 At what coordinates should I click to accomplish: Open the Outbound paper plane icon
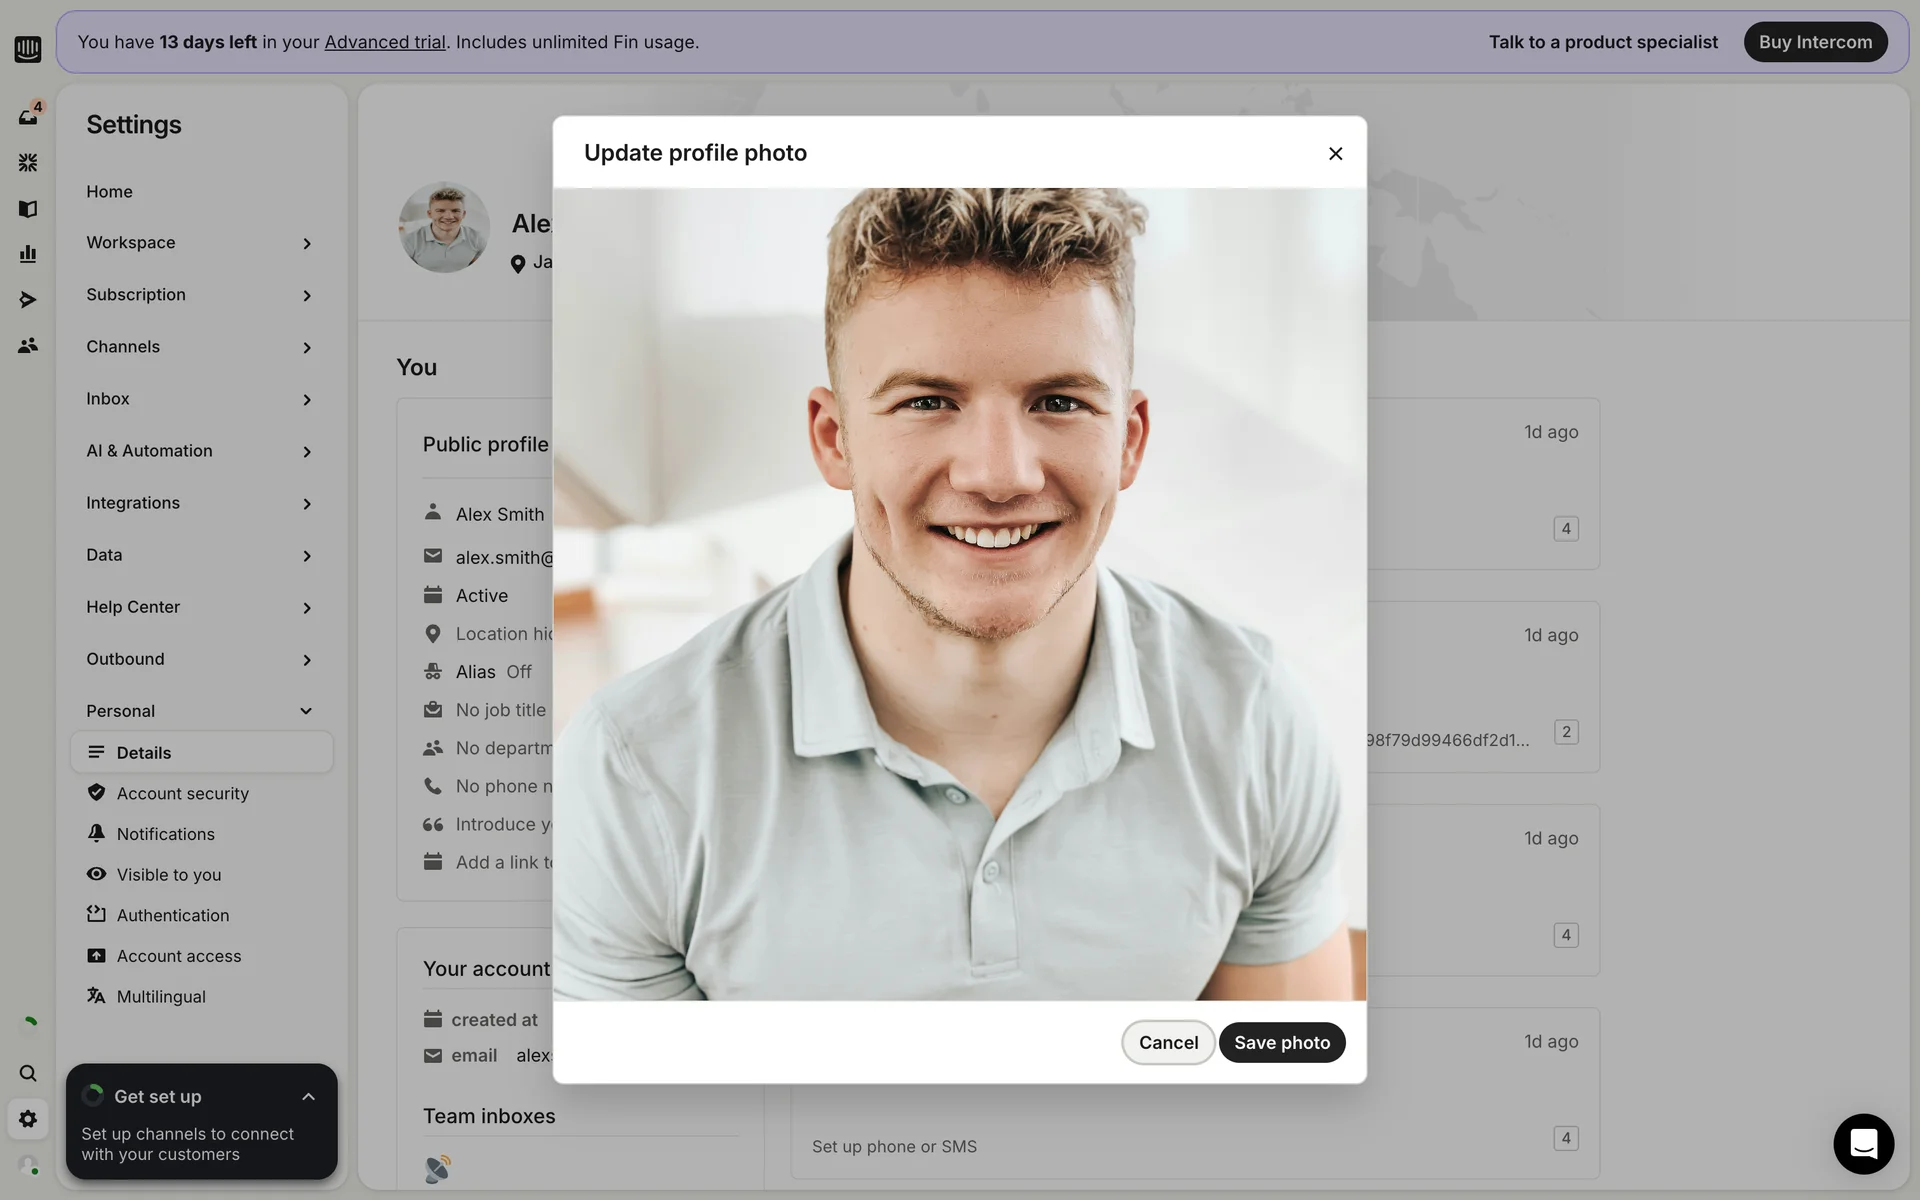click(28, 300)
